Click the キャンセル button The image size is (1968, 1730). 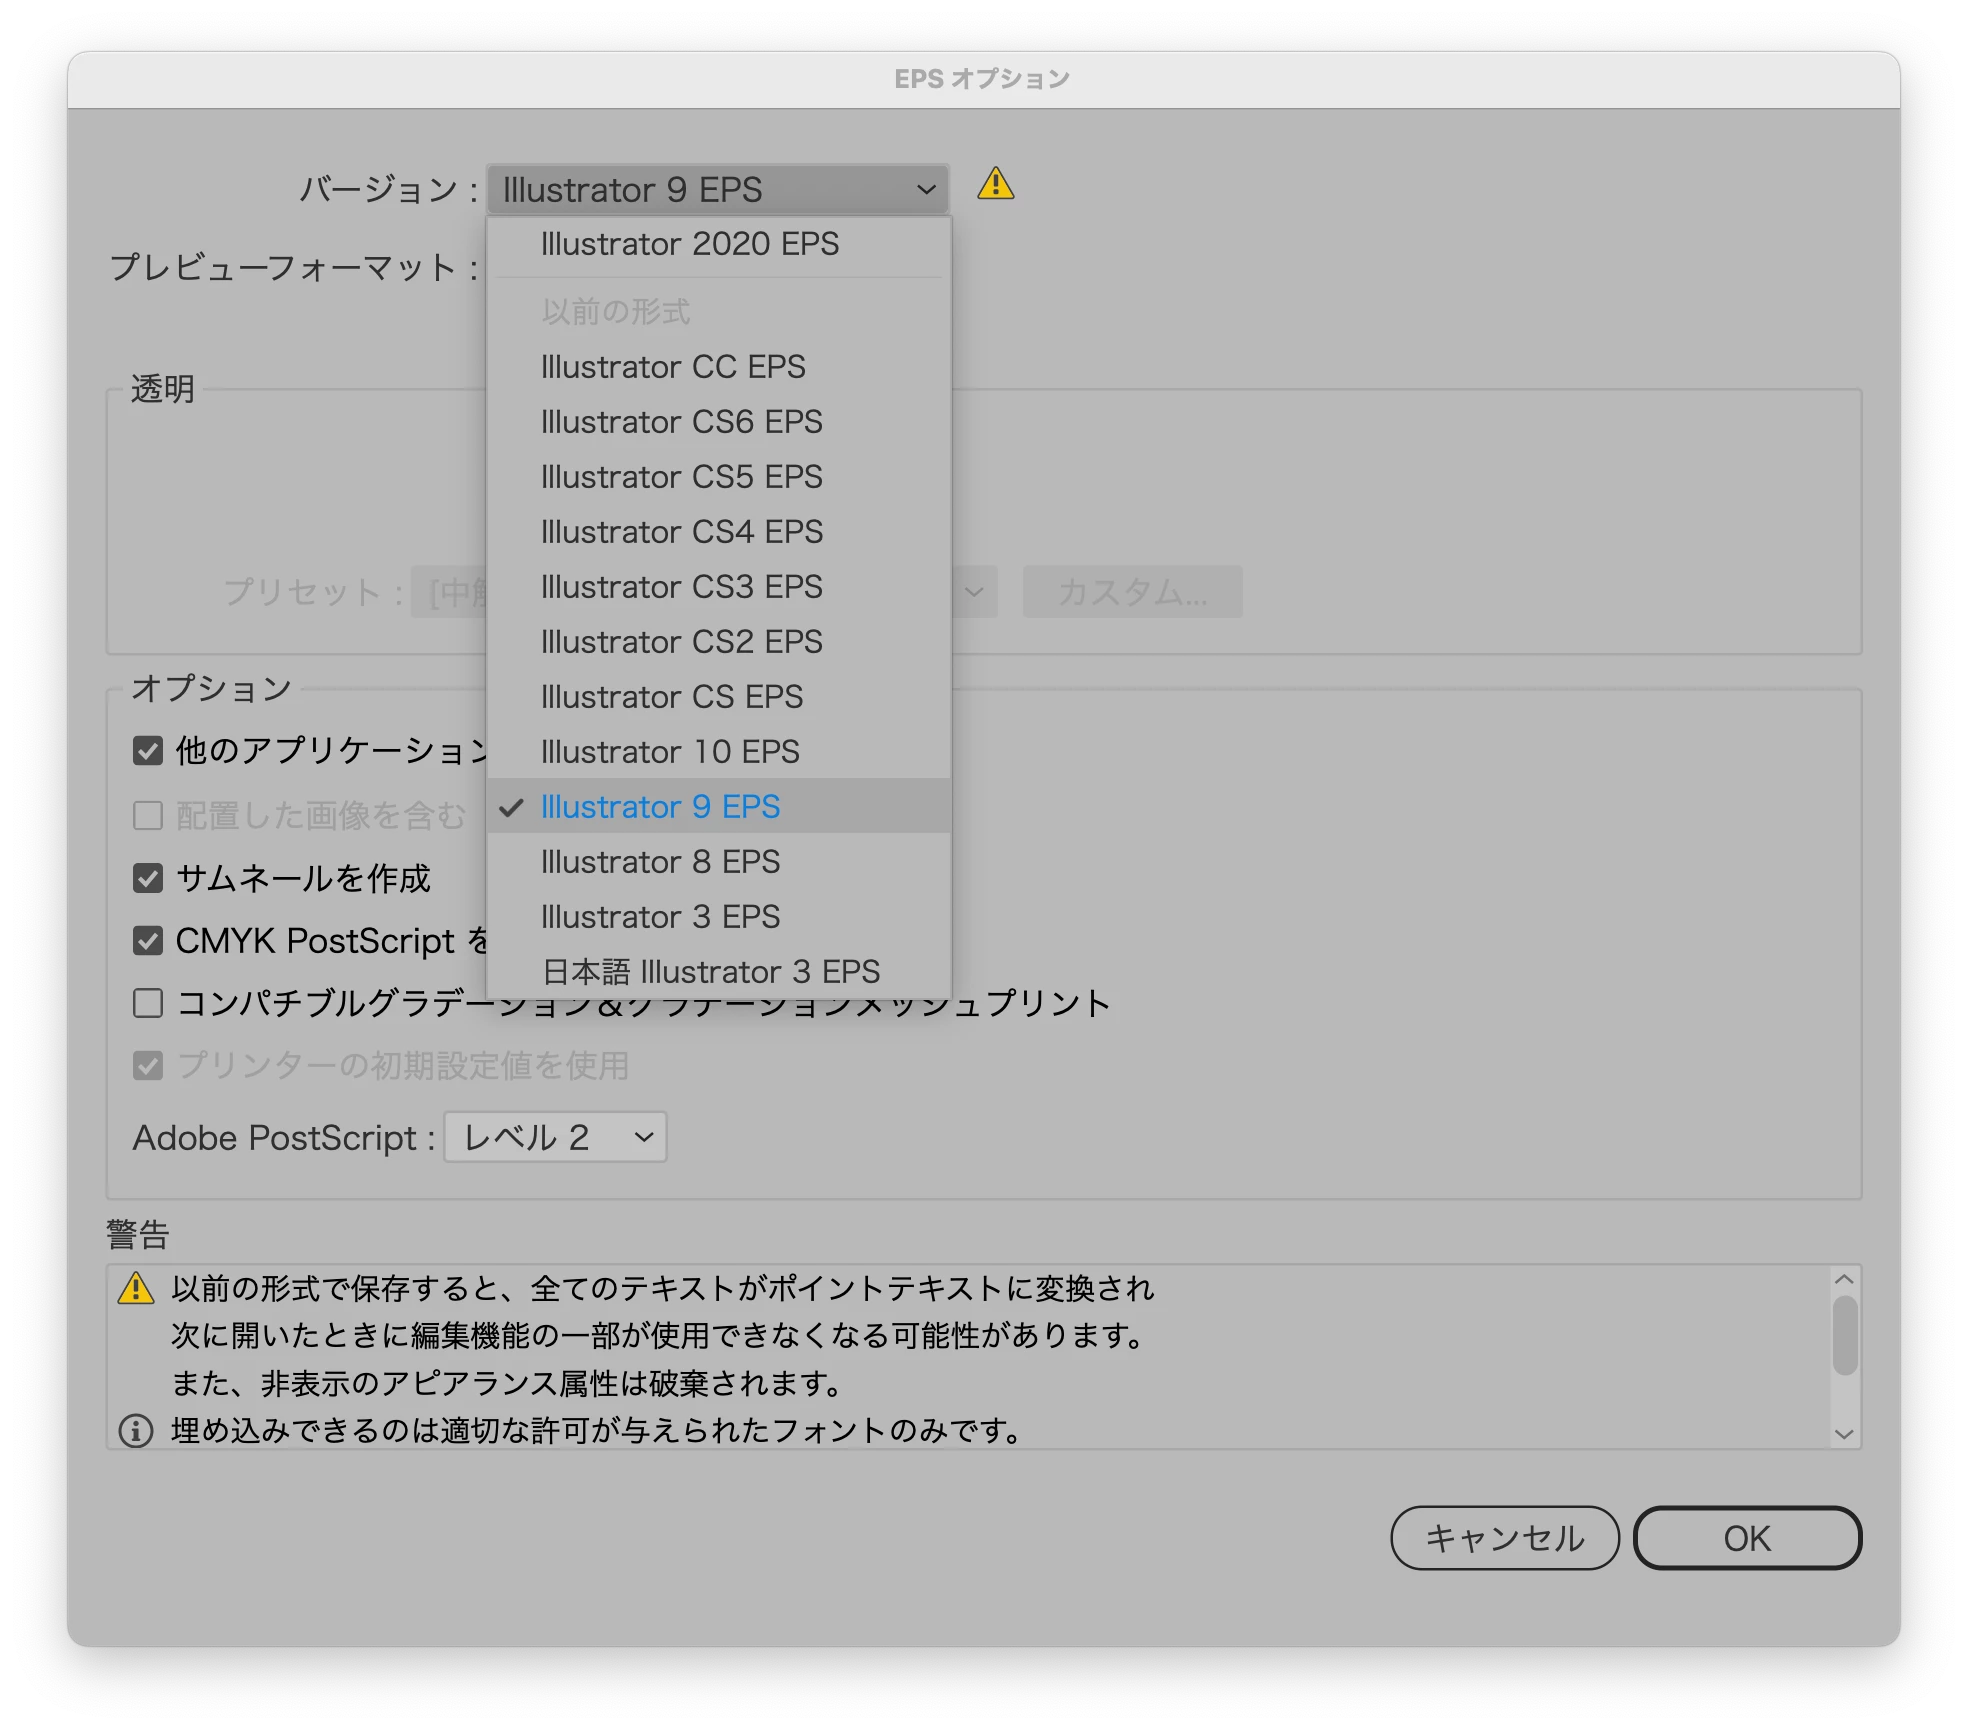tap(1504, 1537)
